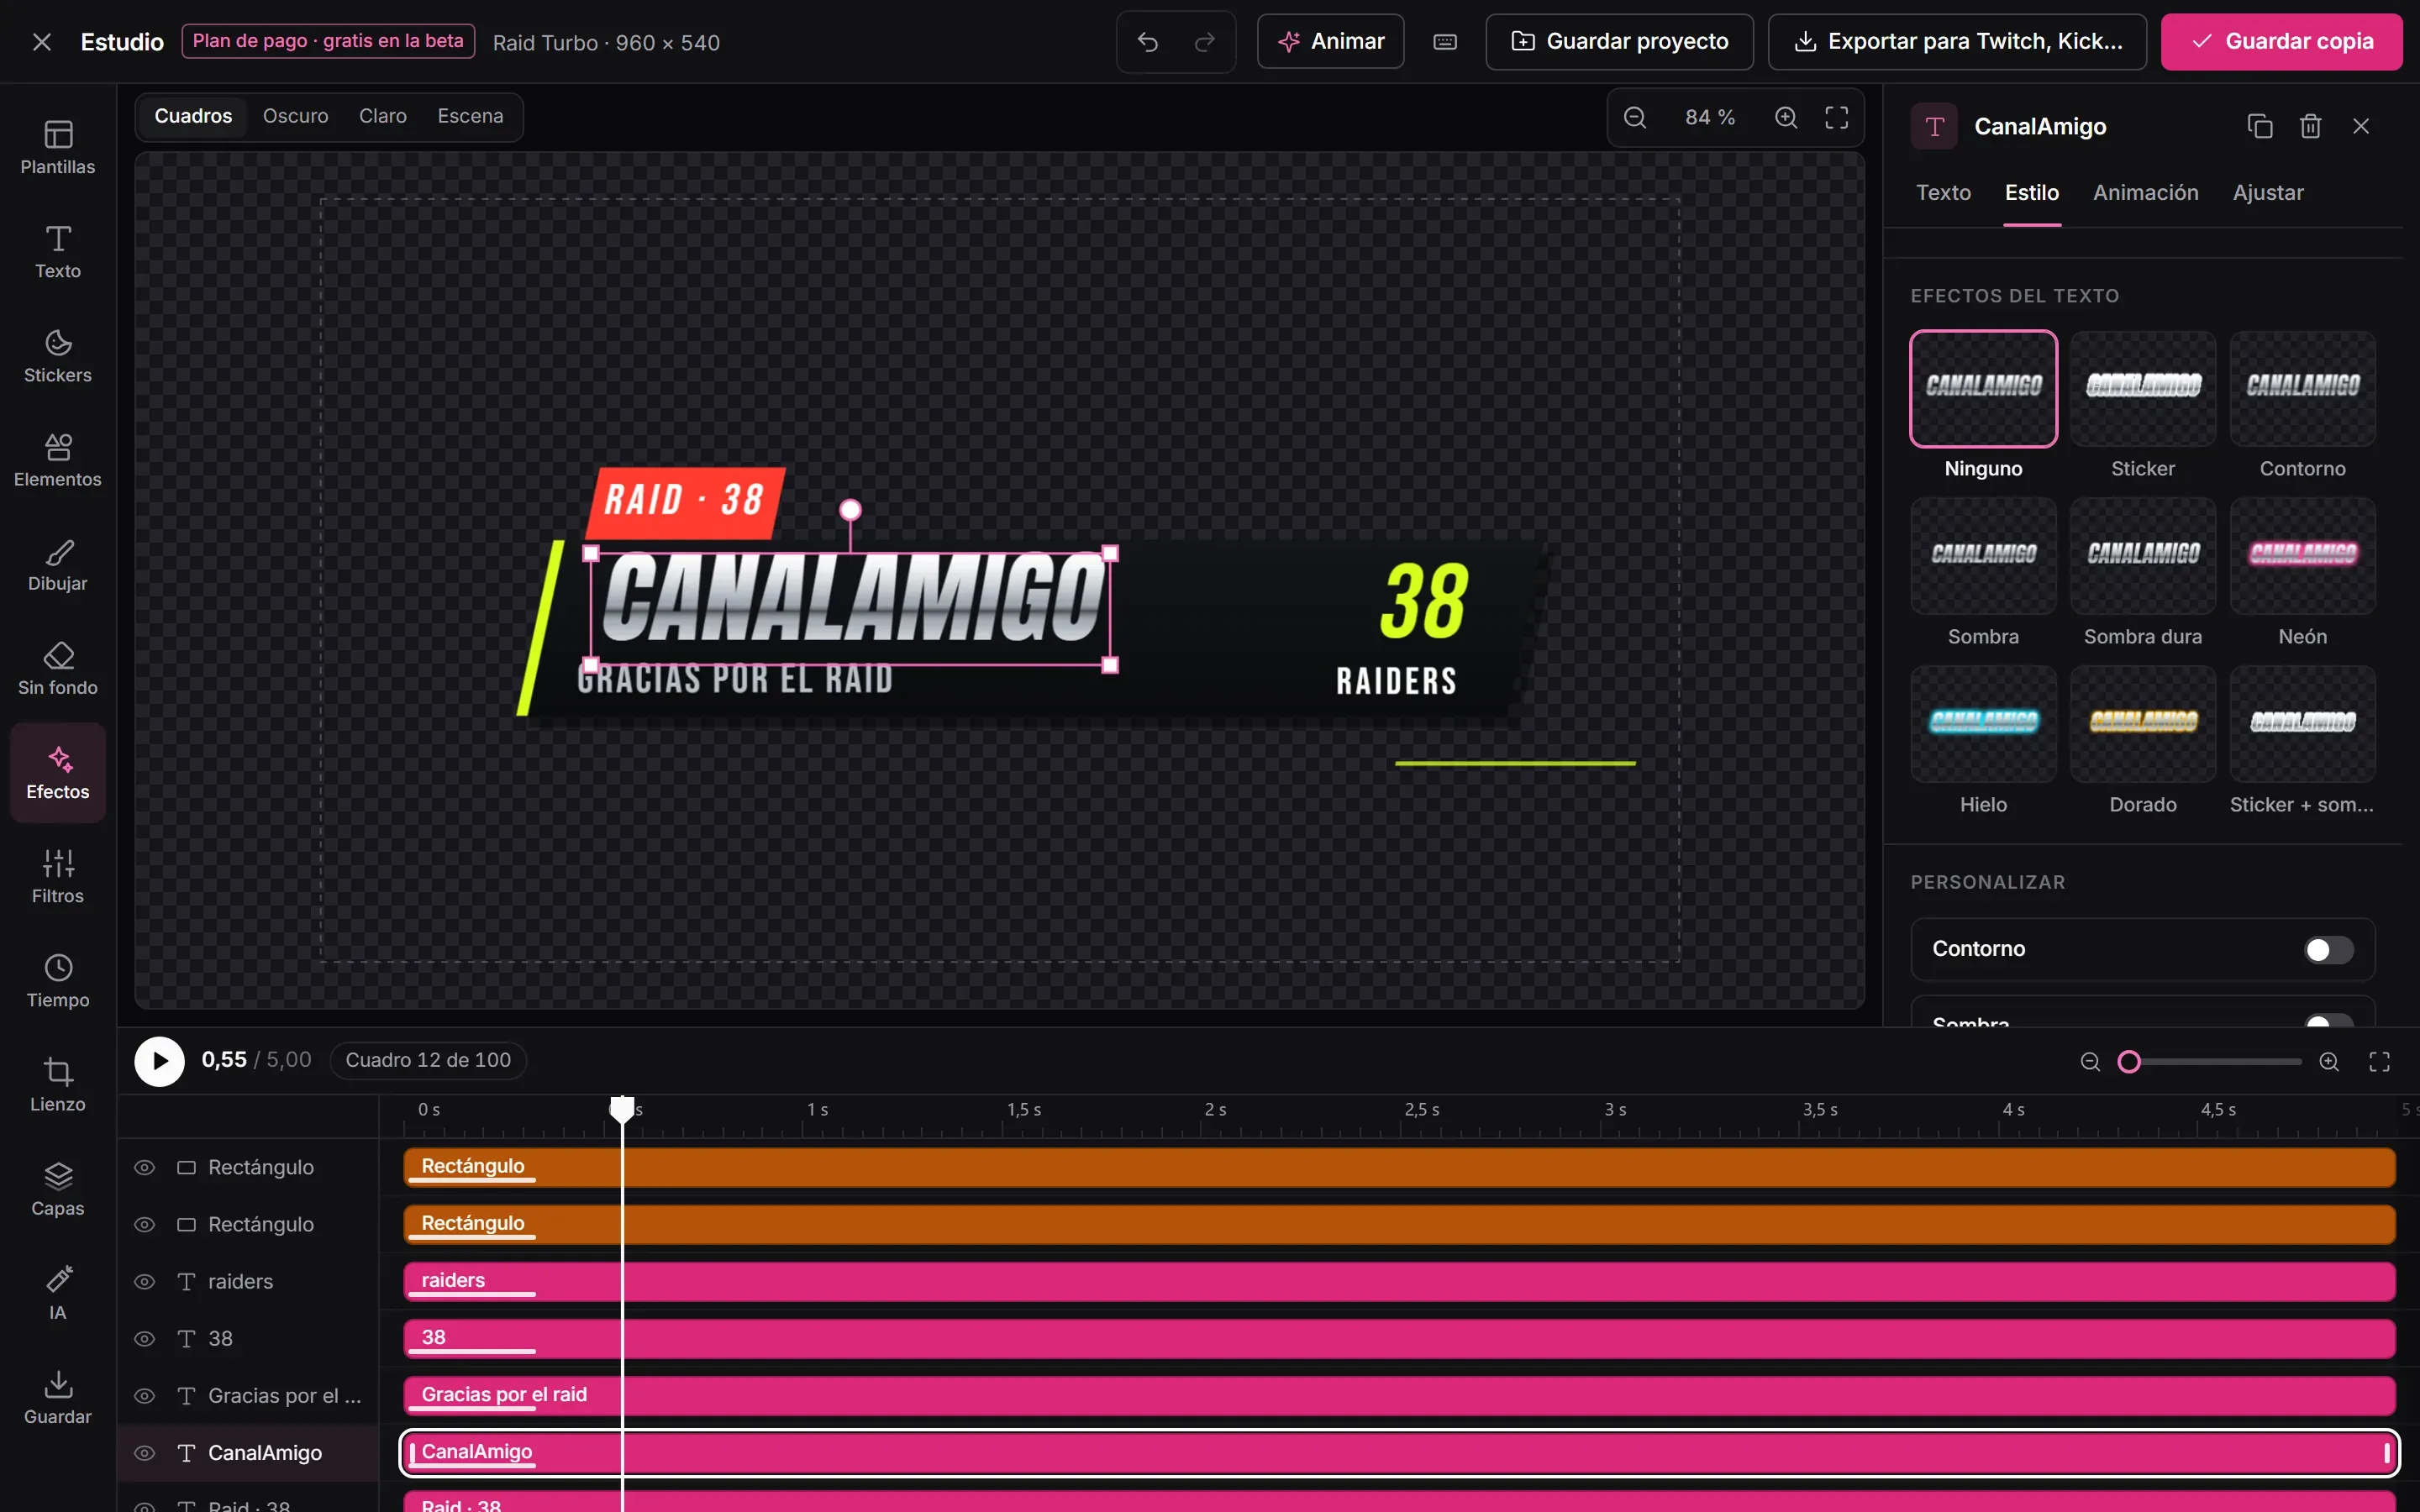Undo the last action
Viewport: 2420px width, 1512px height.
(1148, 42)
